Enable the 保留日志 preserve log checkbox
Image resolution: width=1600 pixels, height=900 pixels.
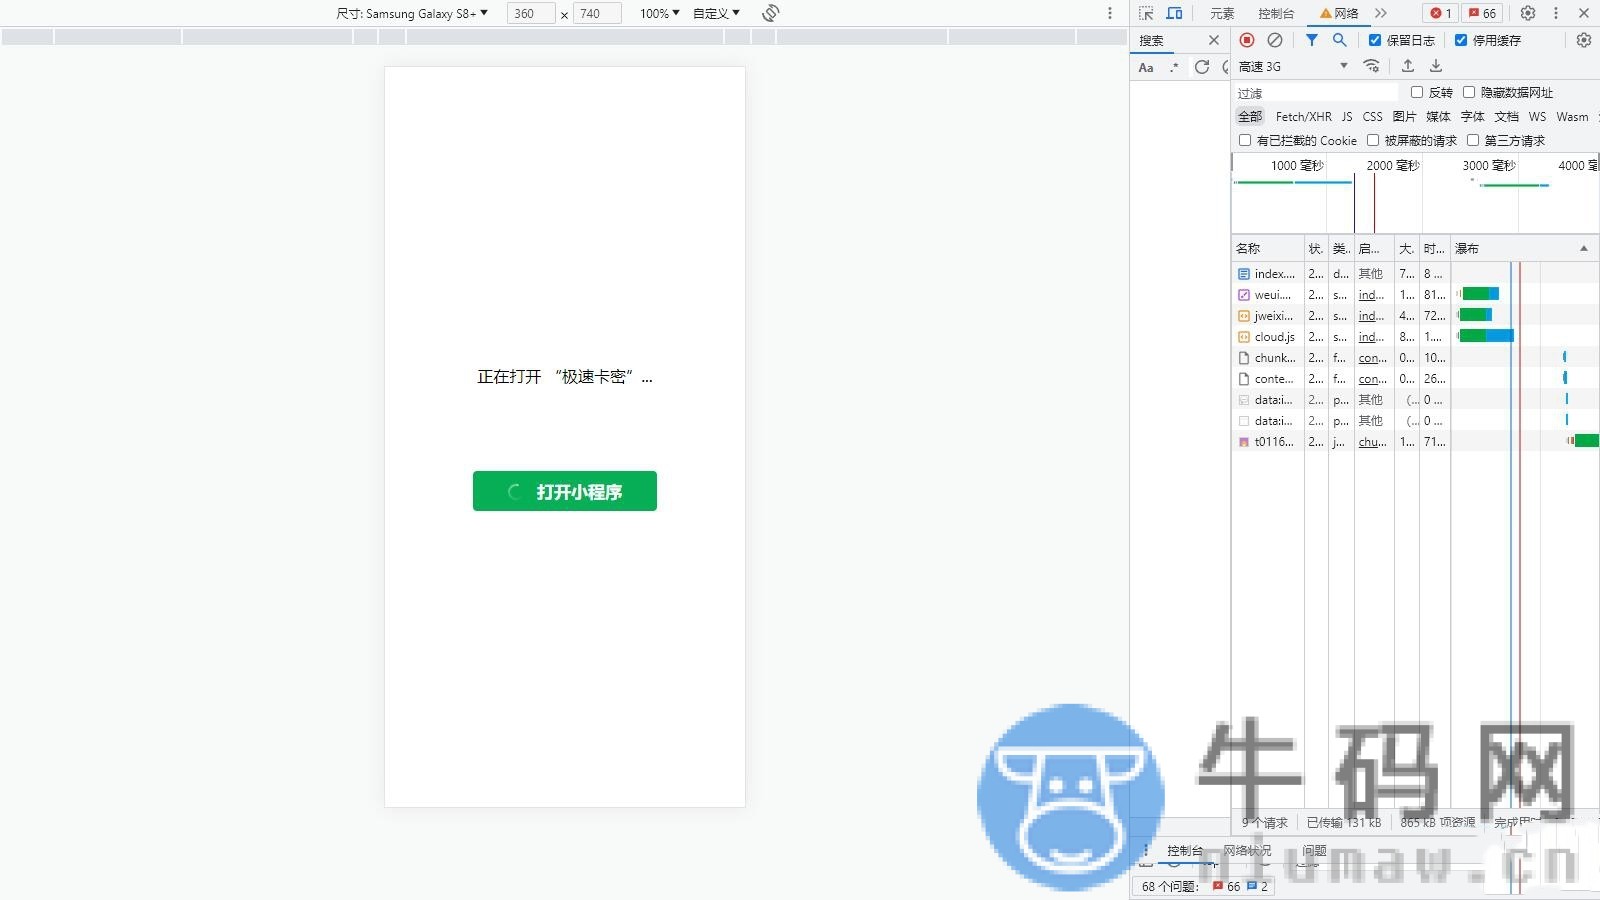pos(1375,40)
